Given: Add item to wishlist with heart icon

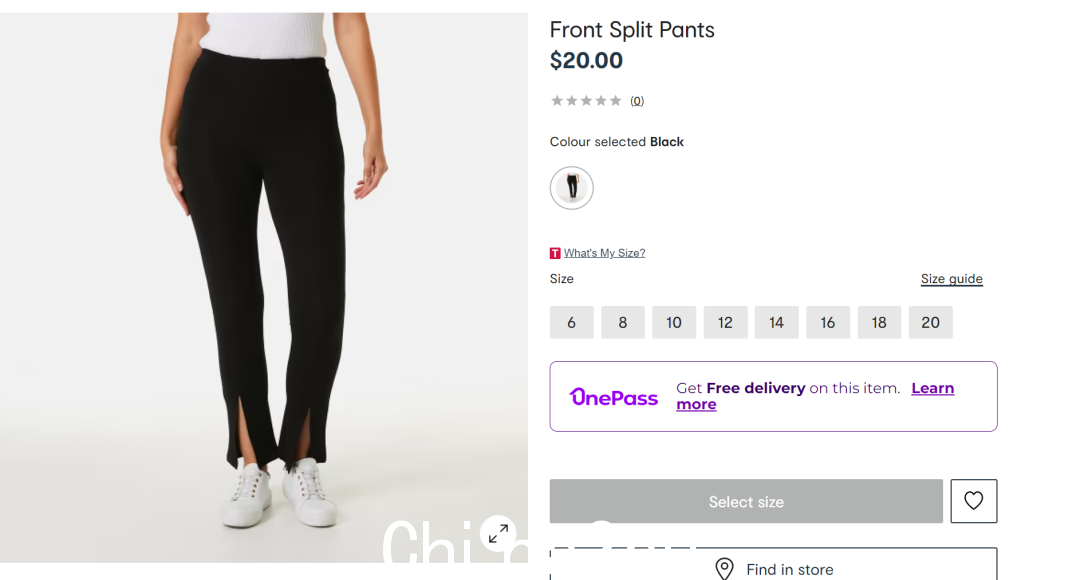Looking at the screenshot, I should [x=973, y=501].
